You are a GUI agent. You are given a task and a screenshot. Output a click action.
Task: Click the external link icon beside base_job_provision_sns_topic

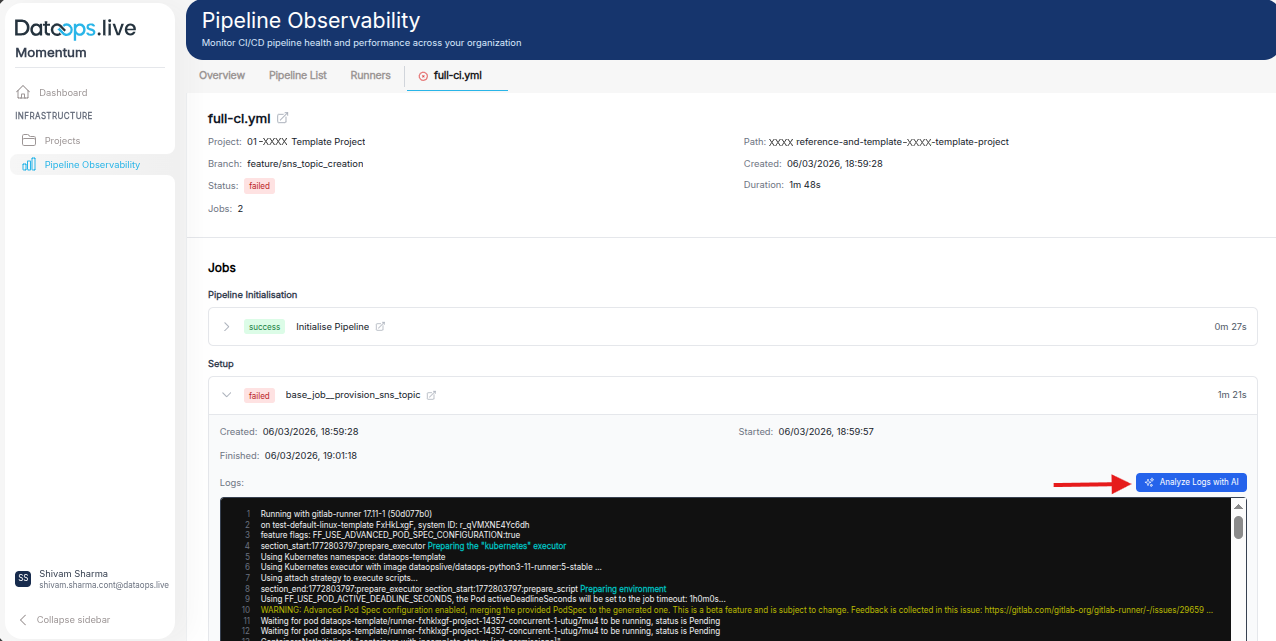431,395
